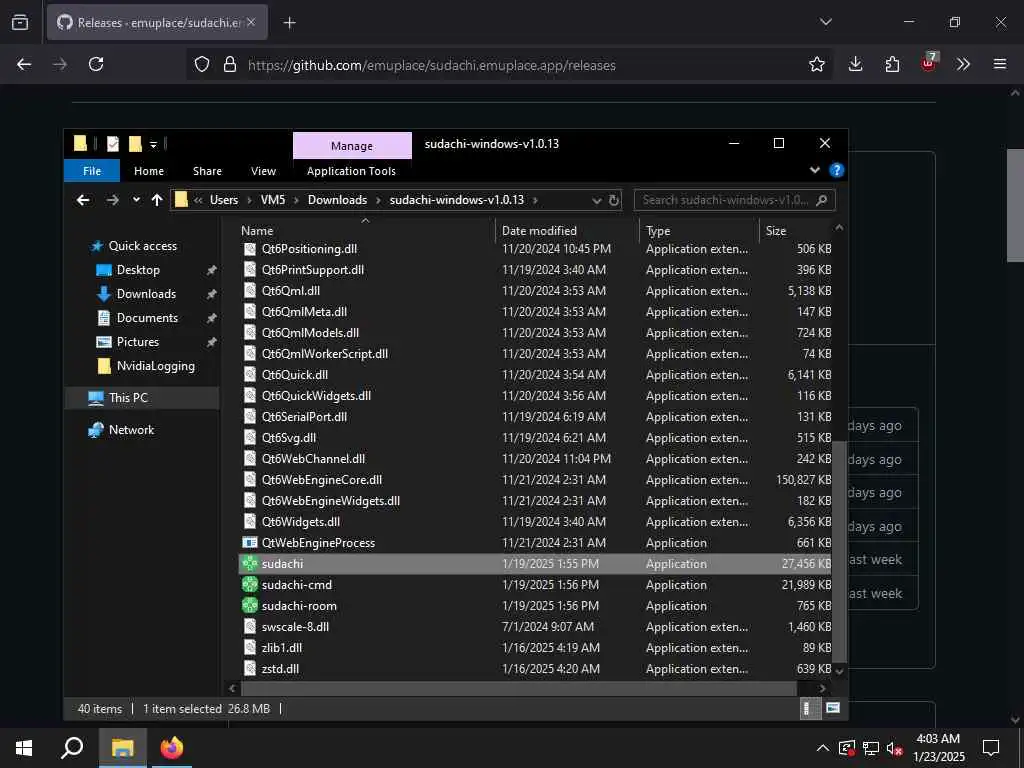Select Documents in the navigation pane
This screenshot has width=1024, height=768.
click(147, 318)
